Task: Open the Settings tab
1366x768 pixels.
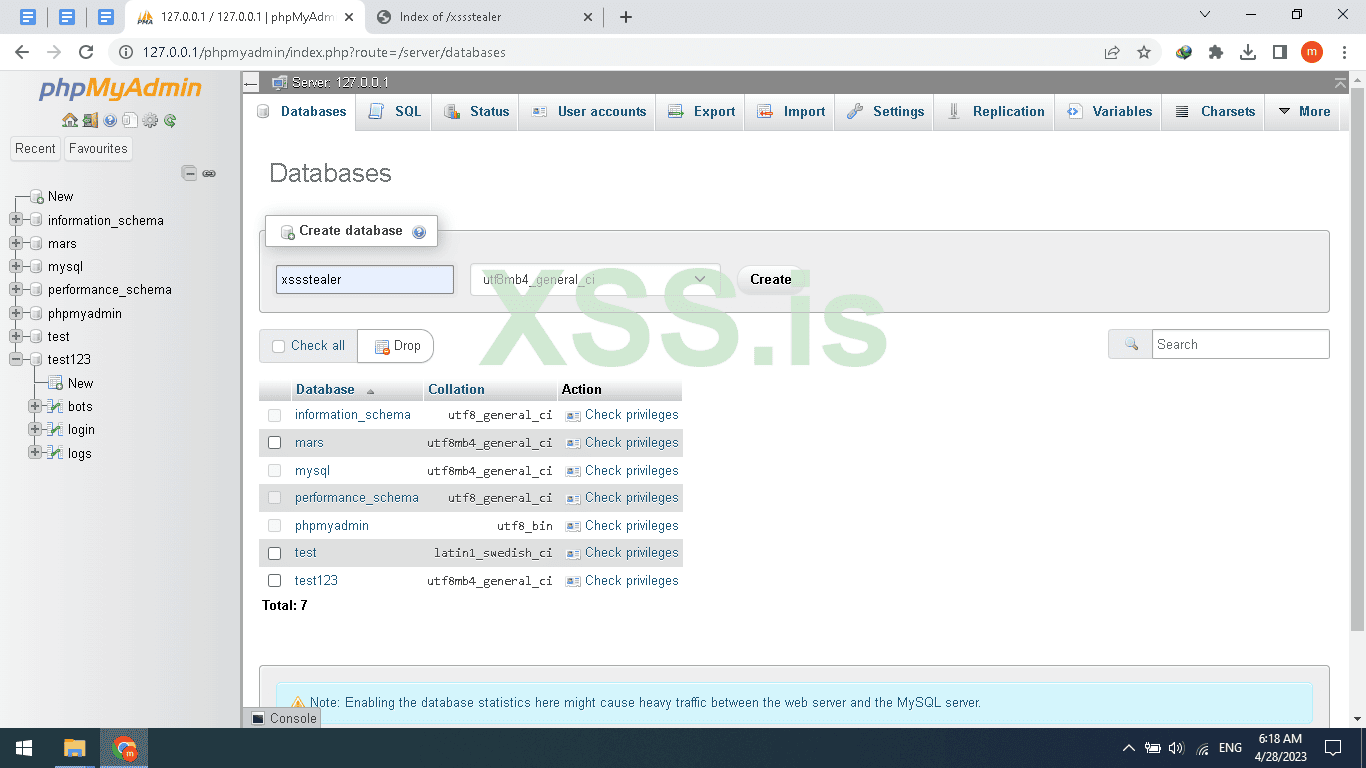Action: [885, 112]
